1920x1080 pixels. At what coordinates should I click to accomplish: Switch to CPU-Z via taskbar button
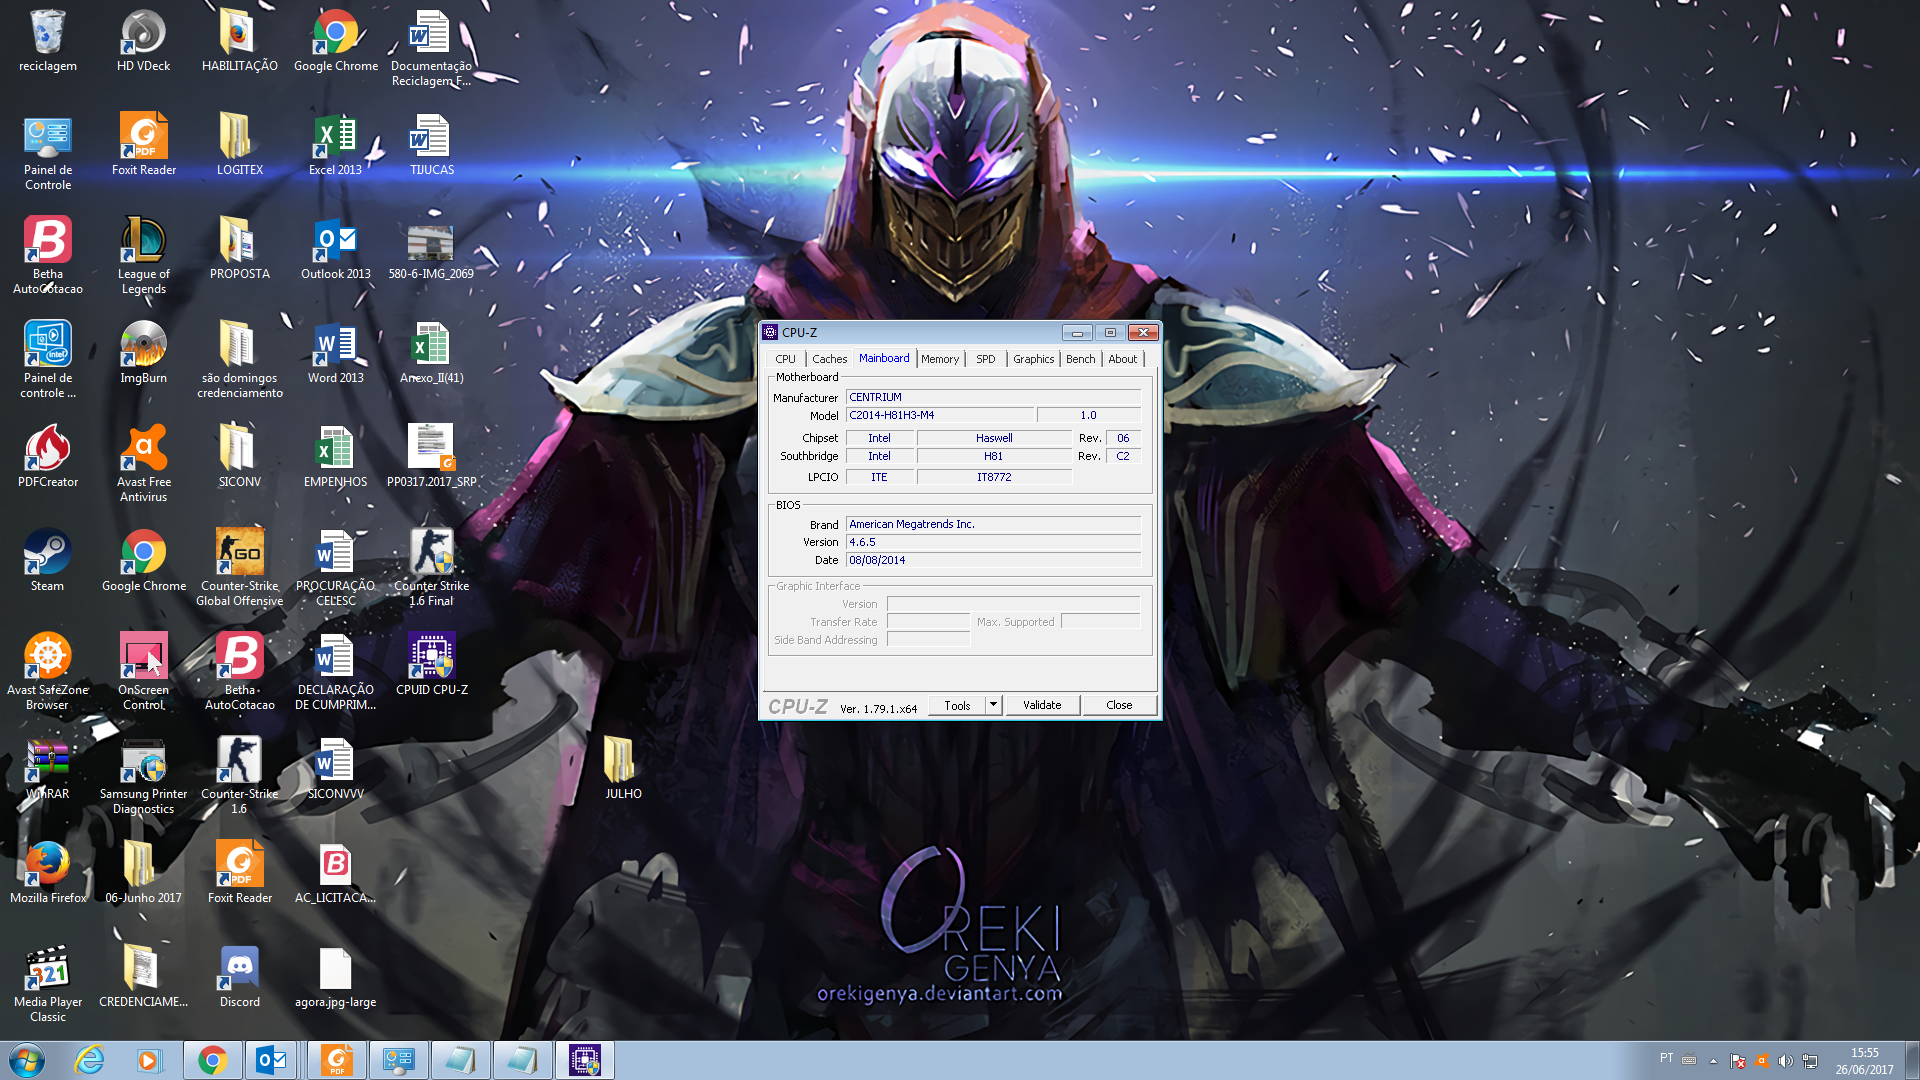click(x=584, y=1060)
